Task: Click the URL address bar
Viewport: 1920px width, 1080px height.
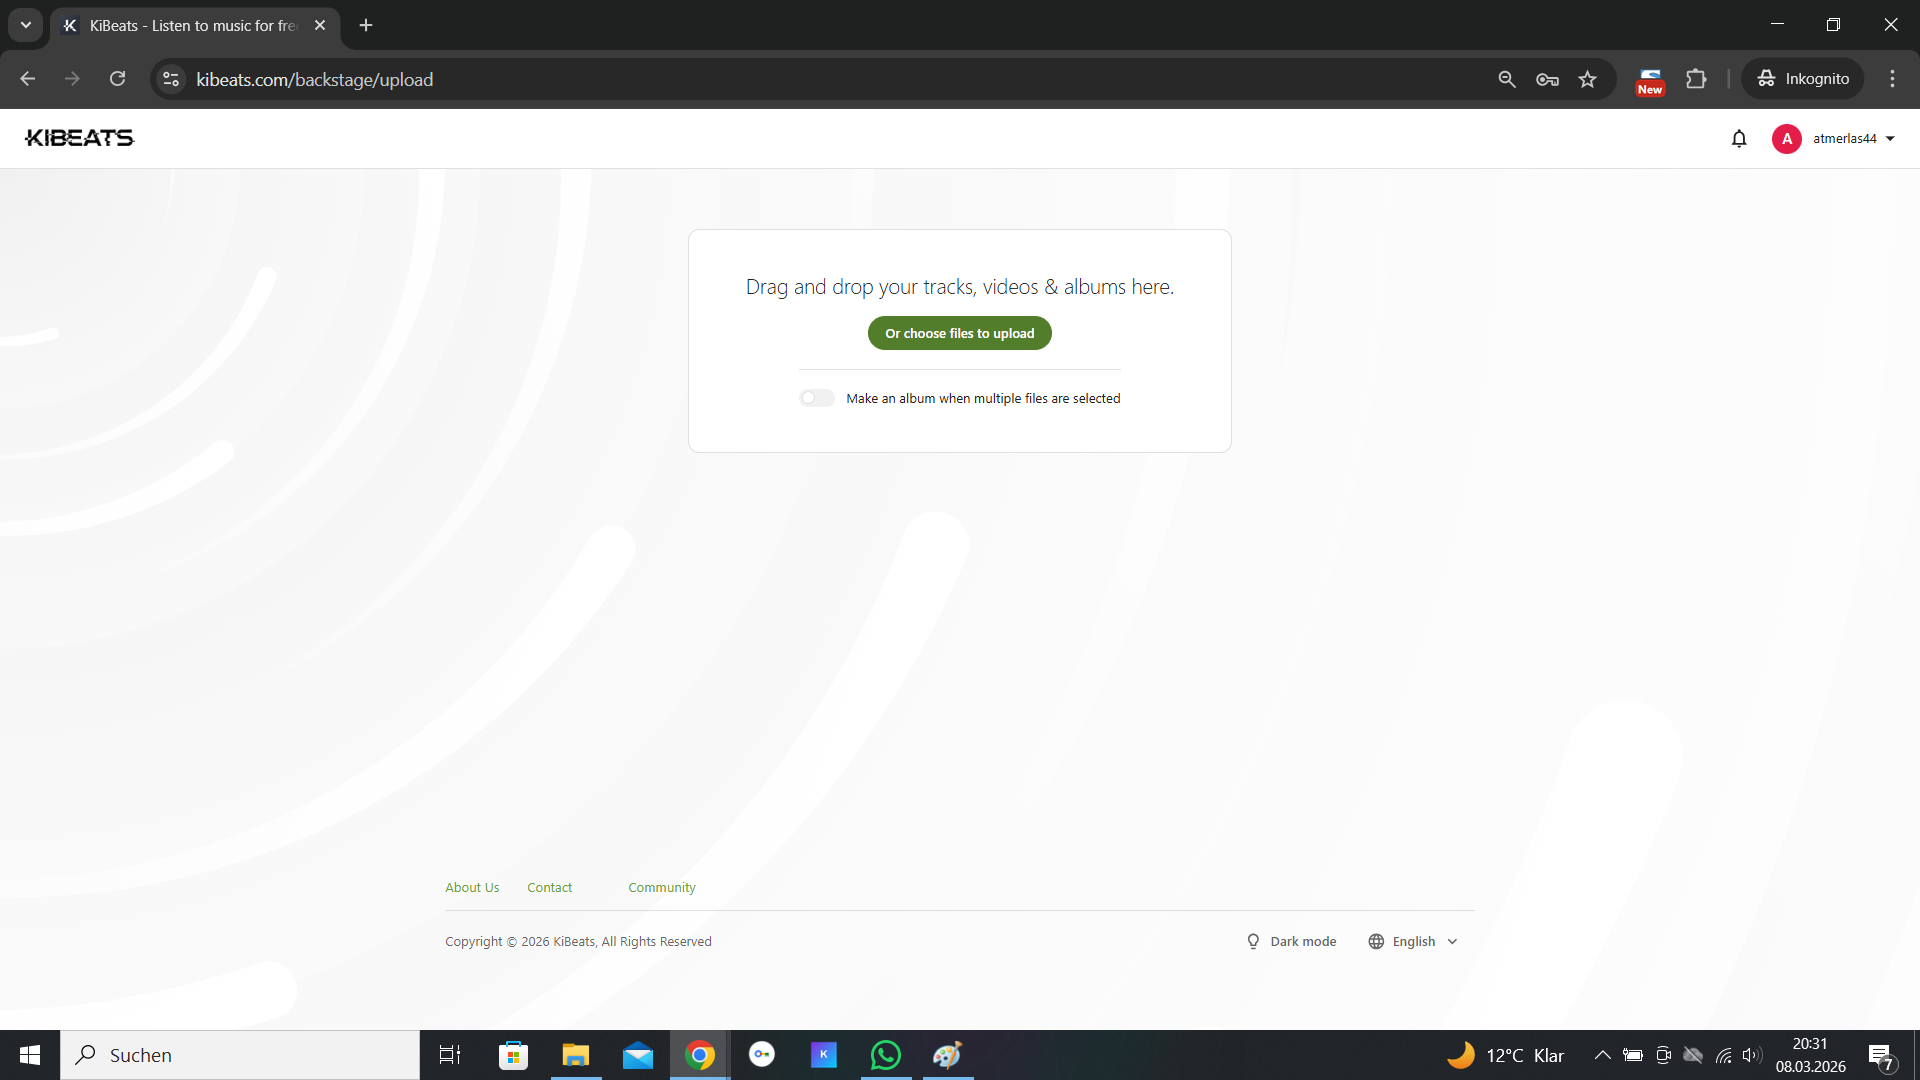Action: [x=800, y=79]
